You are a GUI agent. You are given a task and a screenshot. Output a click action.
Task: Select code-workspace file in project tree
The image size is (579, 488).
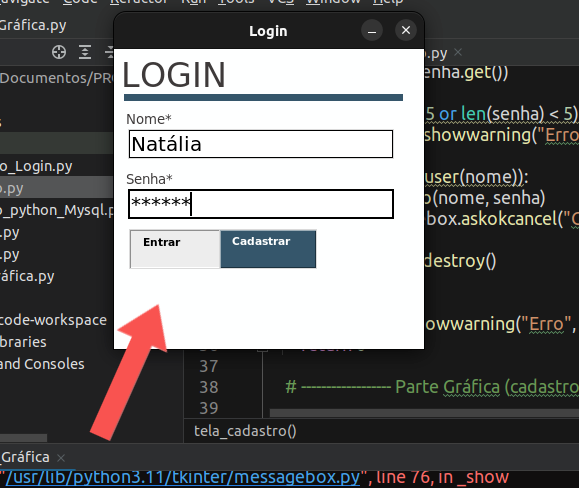pyautogui.click(x=54, y=320)
